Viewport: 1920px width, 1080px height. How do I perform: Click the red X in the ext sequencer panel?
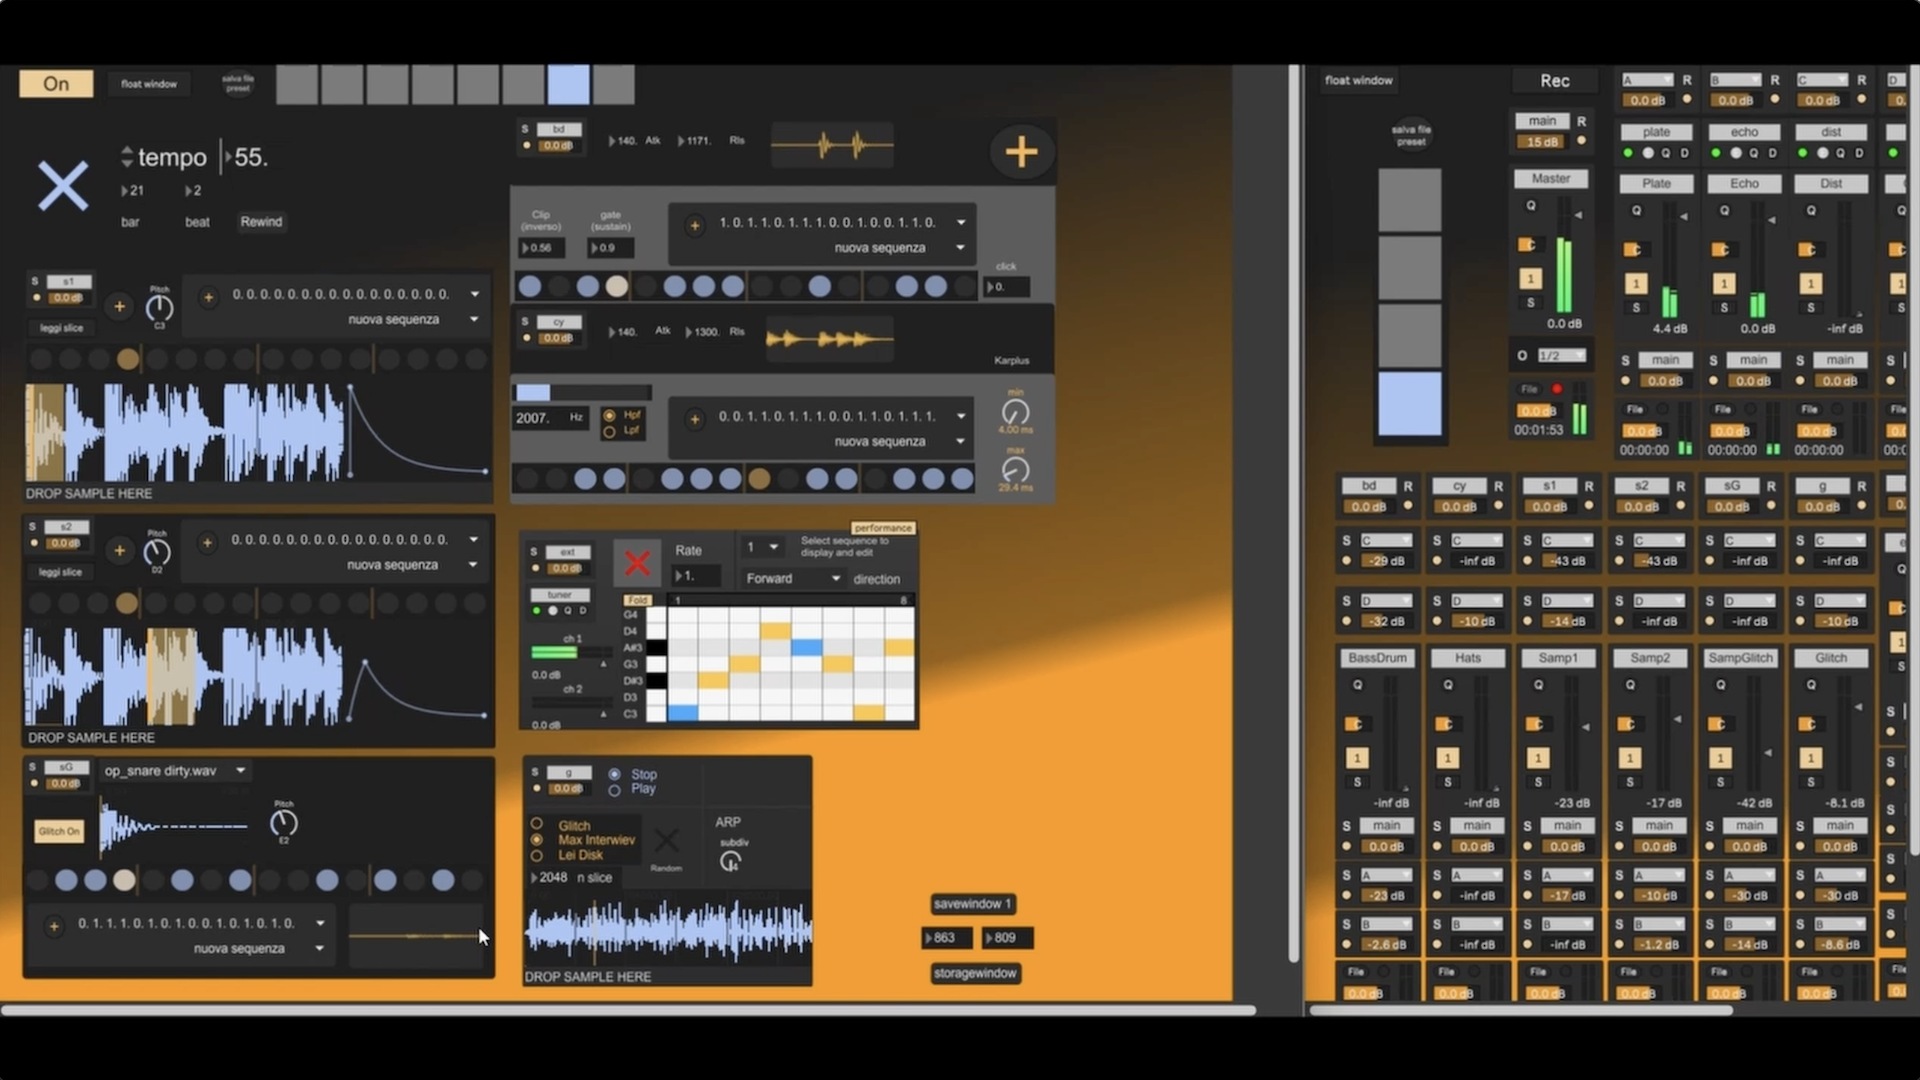click(637, 563)
